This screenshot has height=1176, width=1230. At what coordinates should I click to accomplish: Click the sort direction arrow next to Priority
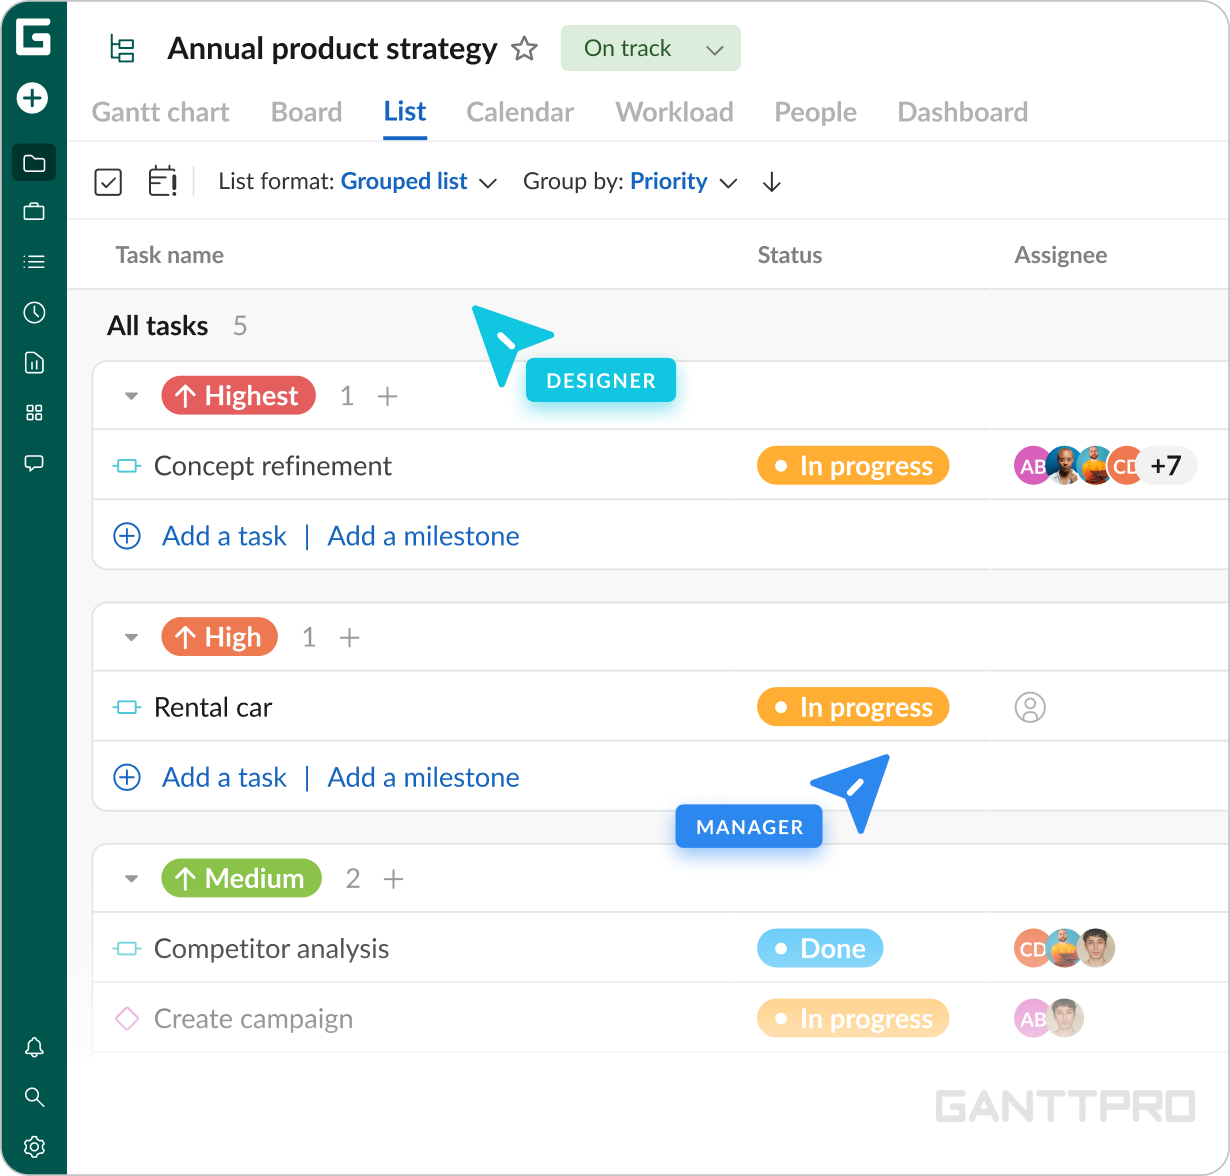tap(771, 182)
